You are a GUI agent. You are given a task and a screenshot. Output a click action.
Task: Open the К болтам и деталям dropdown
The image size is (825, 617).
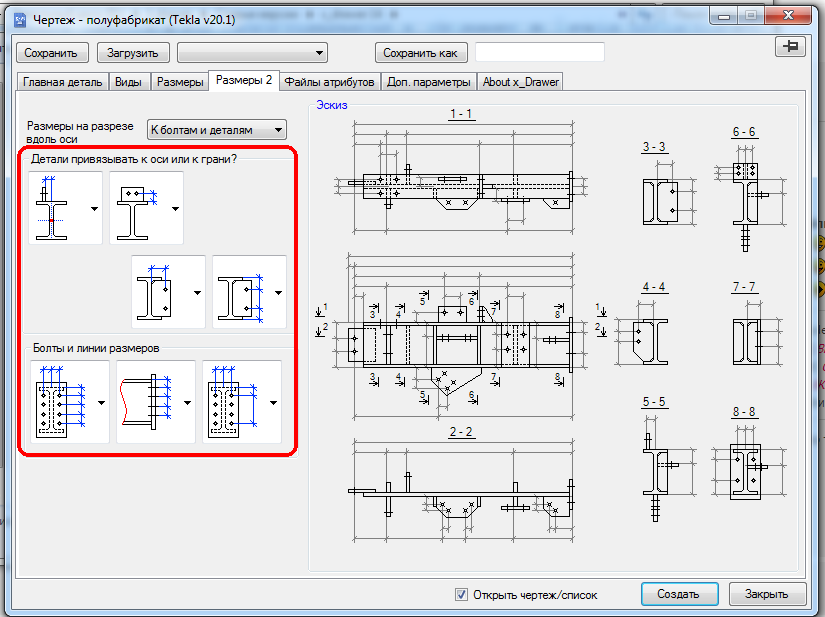(x=216, y=129)
